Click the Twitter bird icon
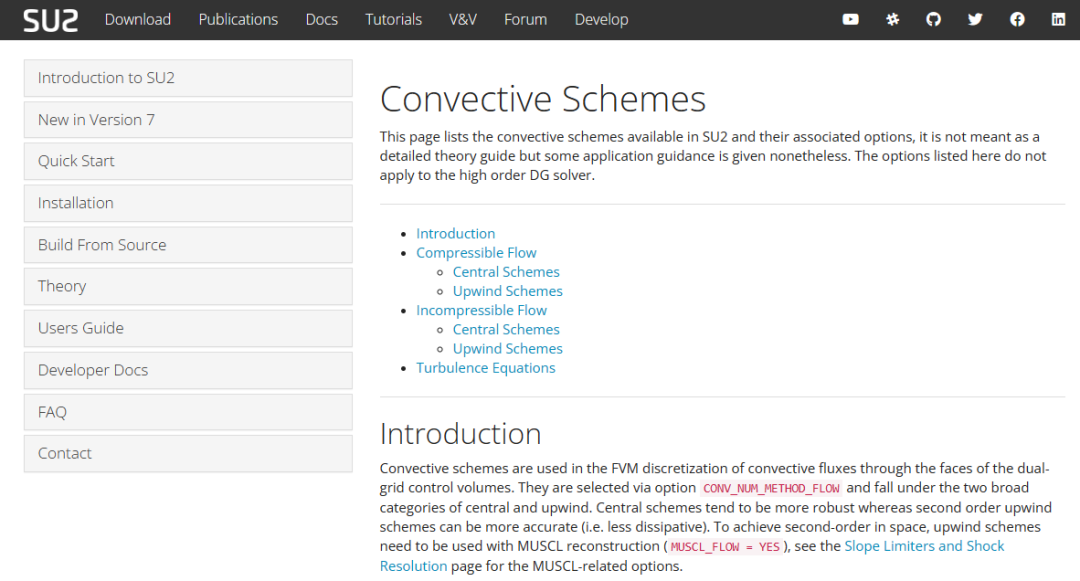This screenshot has width=1080, height=581. click(x=975, y=19)
